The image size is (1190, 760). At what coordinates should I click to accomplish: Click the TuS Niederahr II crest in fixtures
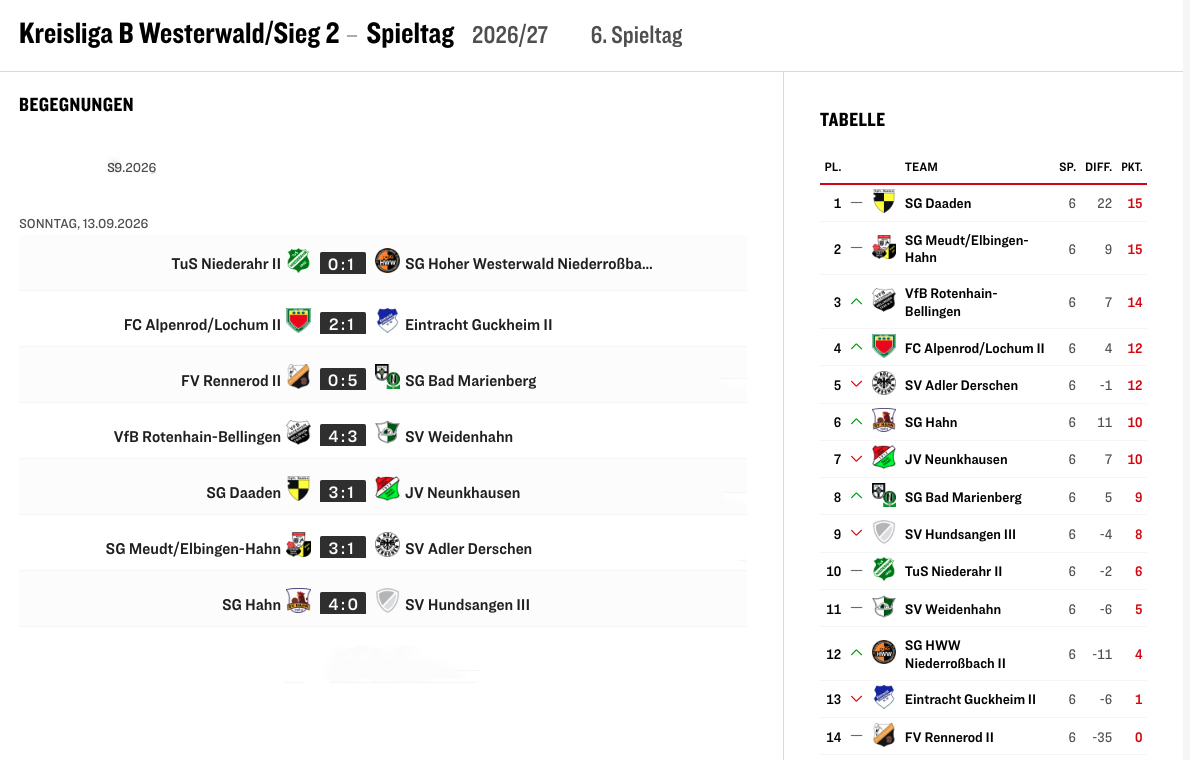[298, 261]
